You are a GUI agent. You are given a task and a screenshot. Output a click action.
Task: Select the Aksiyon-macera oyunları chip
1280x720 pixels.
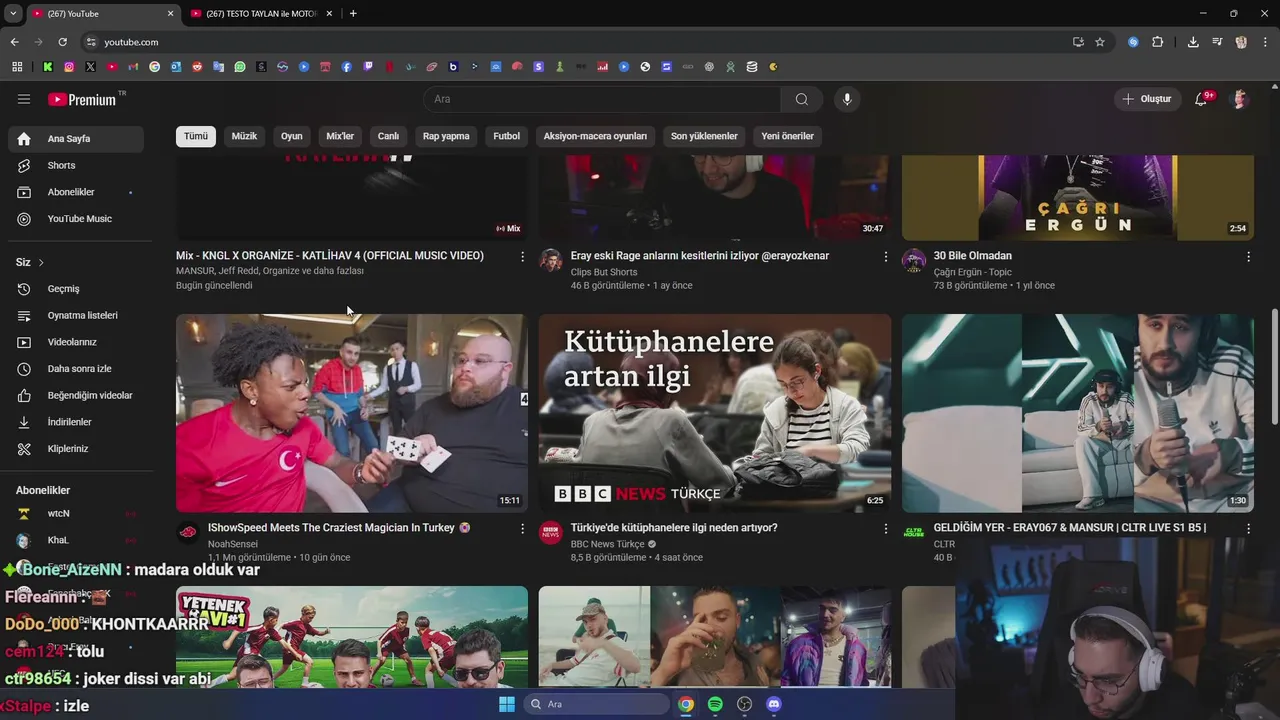coord(595,136)
